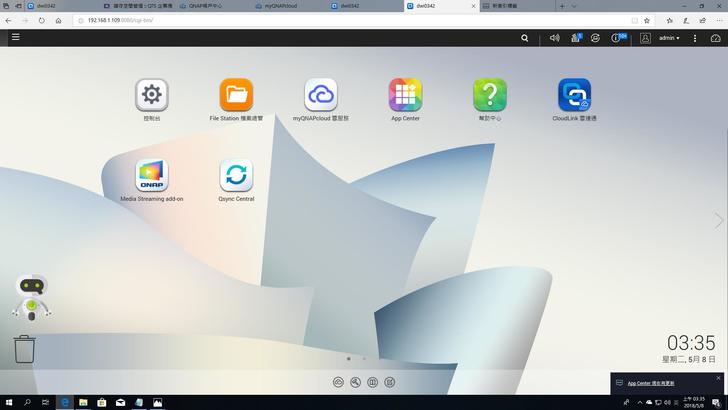
Task: Go to next desktop page arrow
Action: pyautogui.click(x=717, y=220)
